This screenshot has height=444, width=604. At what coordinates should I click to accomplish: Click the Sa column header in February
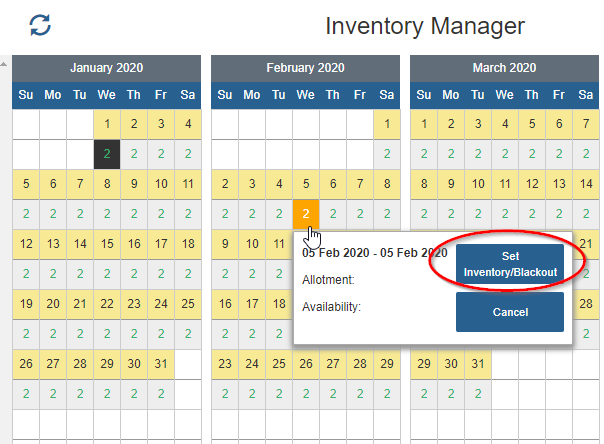(x=386, y=95)
